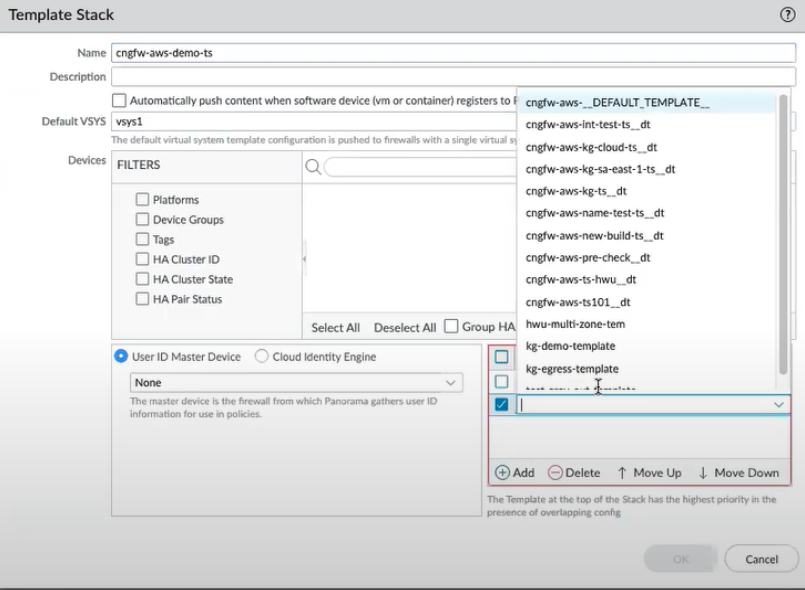The image size is (805, 590).
Task: Click Select All devices
Action: pyautogui.click(x=335, y=328)
